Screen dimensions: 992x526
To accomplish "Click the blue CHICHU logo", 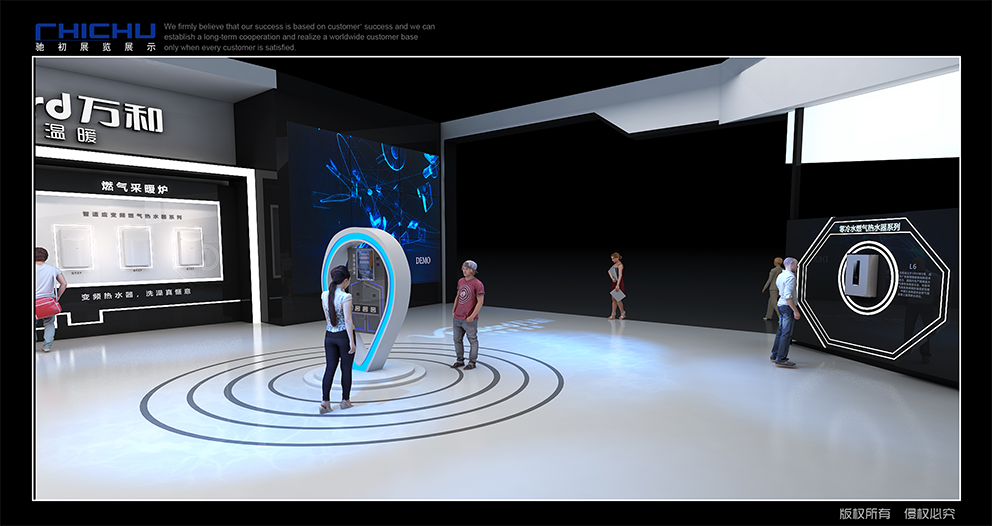I will point(96,32).
